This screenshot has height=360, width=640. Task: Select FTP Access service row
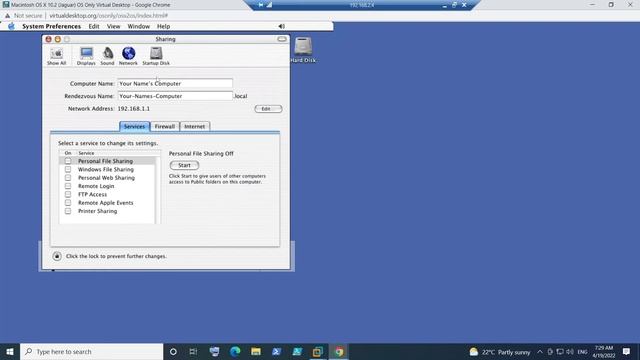[x=107, y=194]
